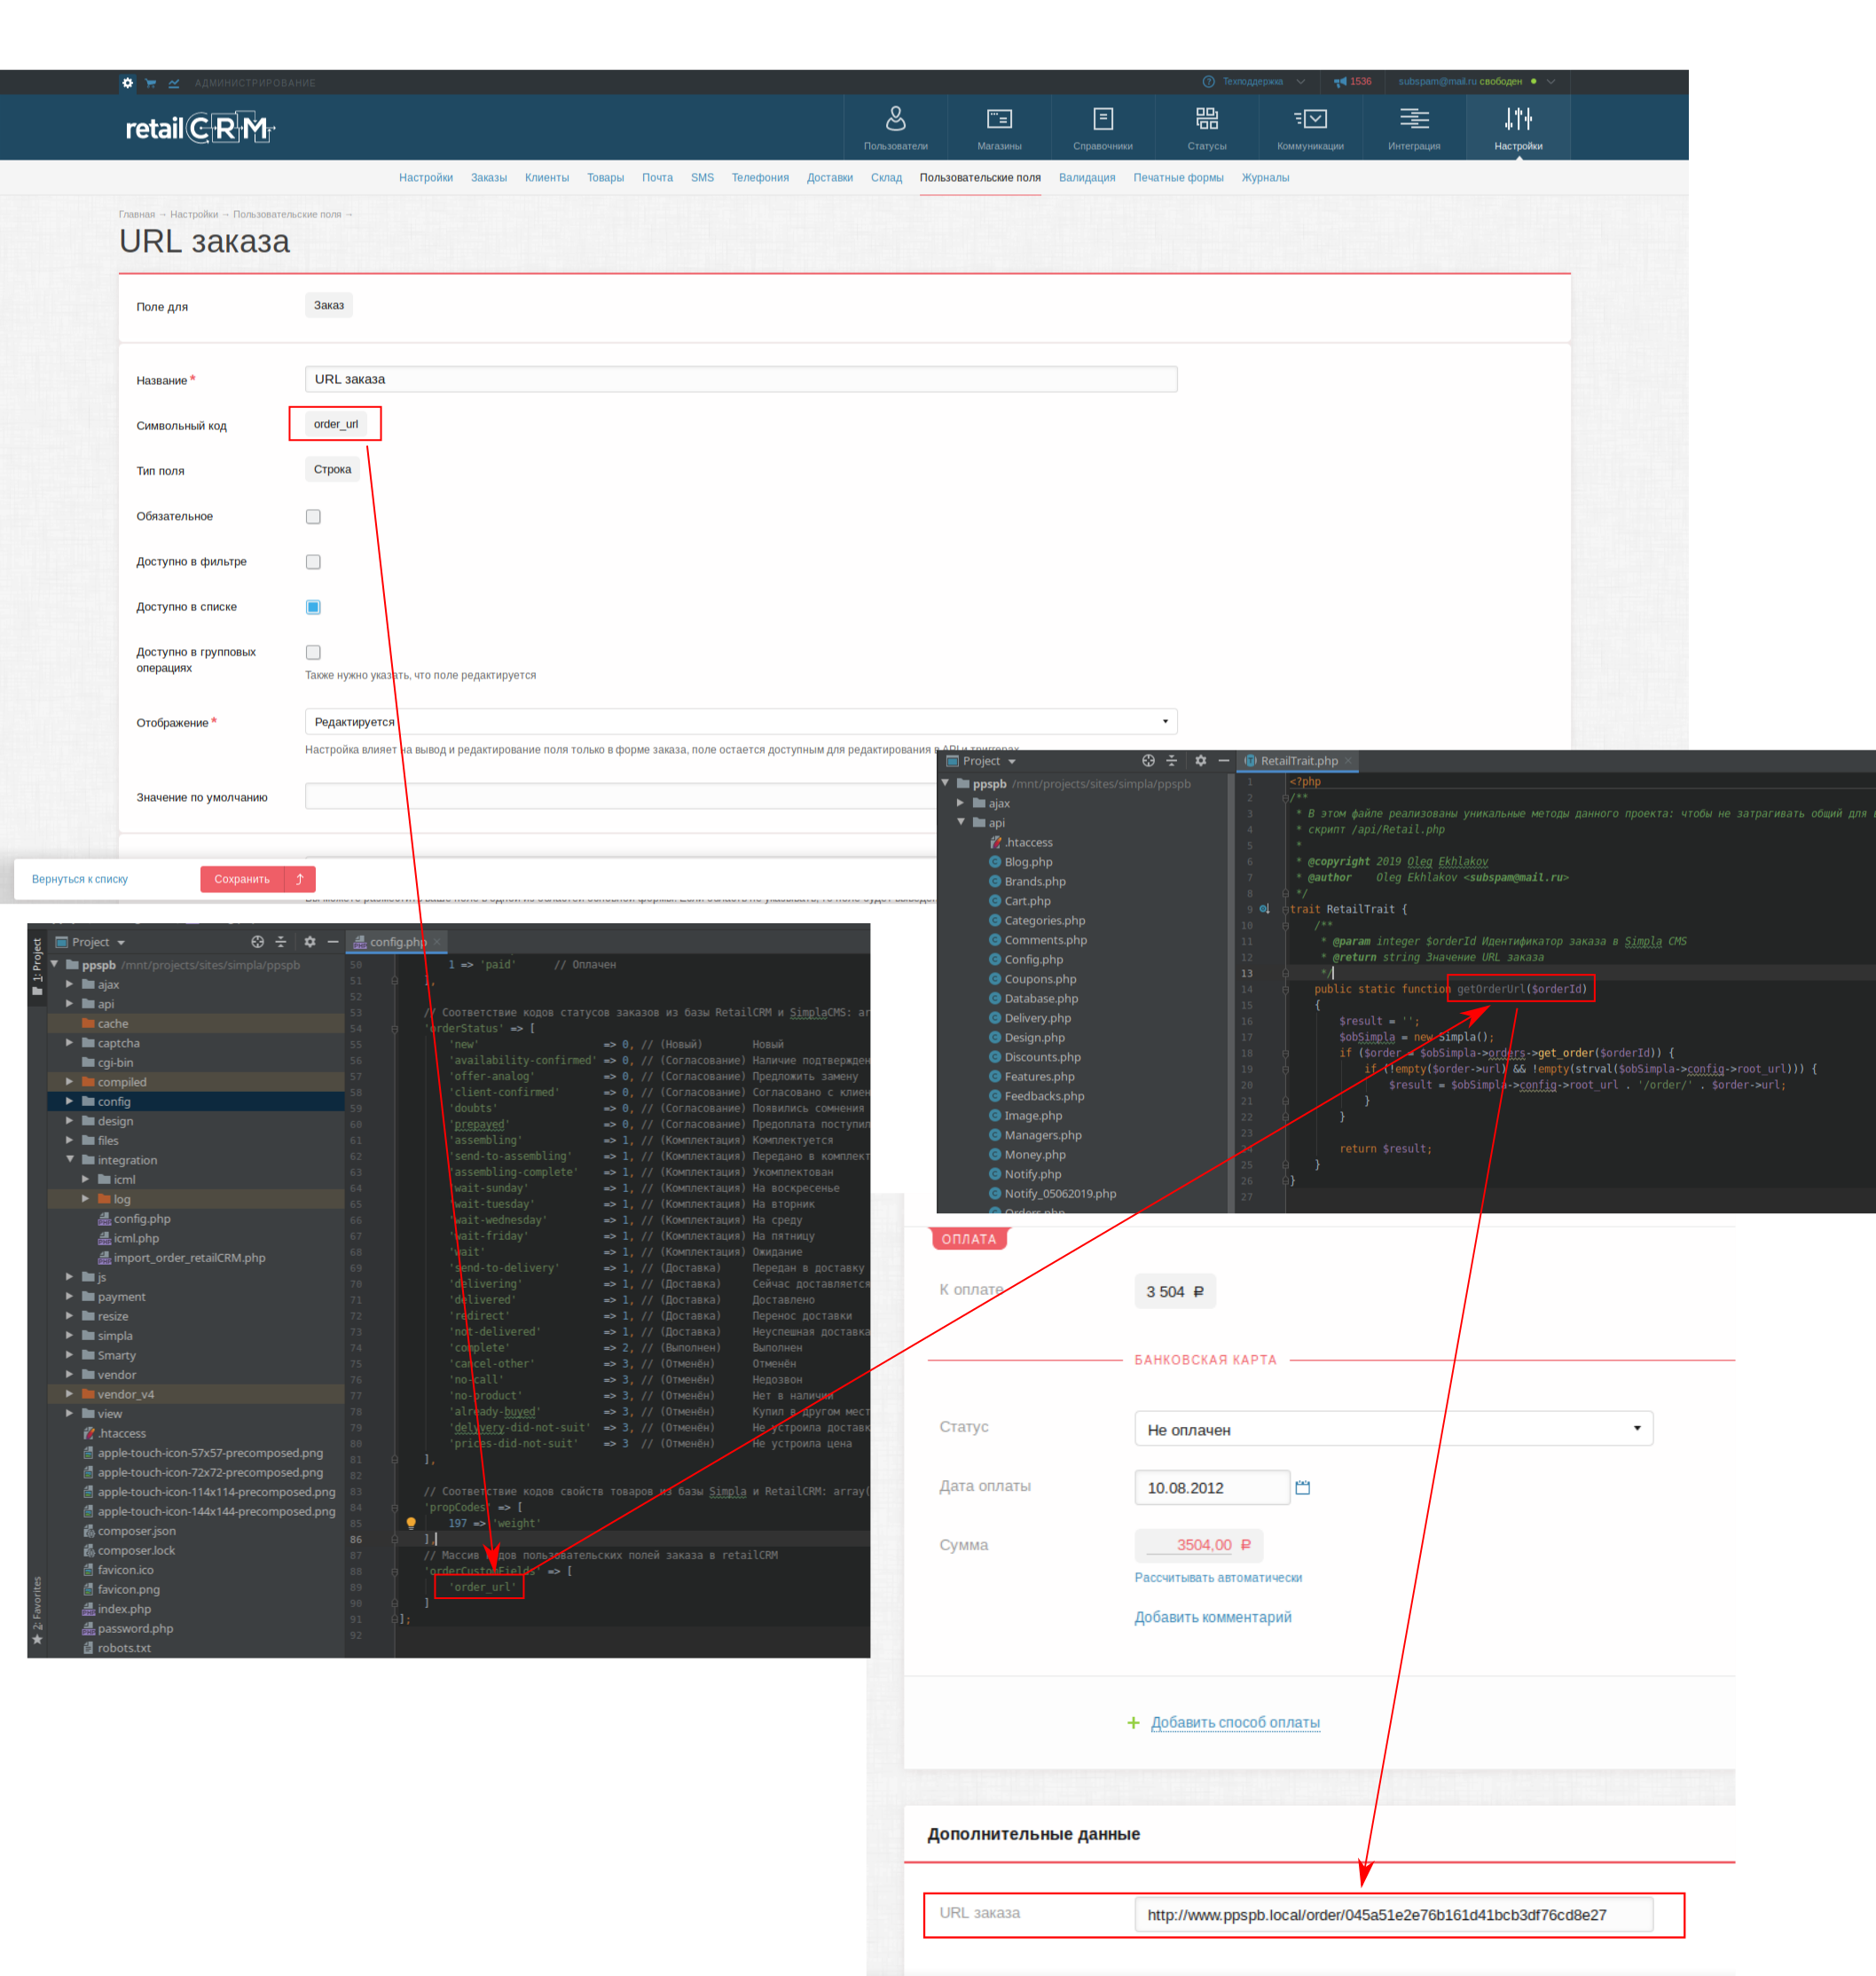Enable the Обязательное checkbox
Image resolution: width=1876 pixels, height=1976 pixels.
pyautogui.click(x=313, y=517)
